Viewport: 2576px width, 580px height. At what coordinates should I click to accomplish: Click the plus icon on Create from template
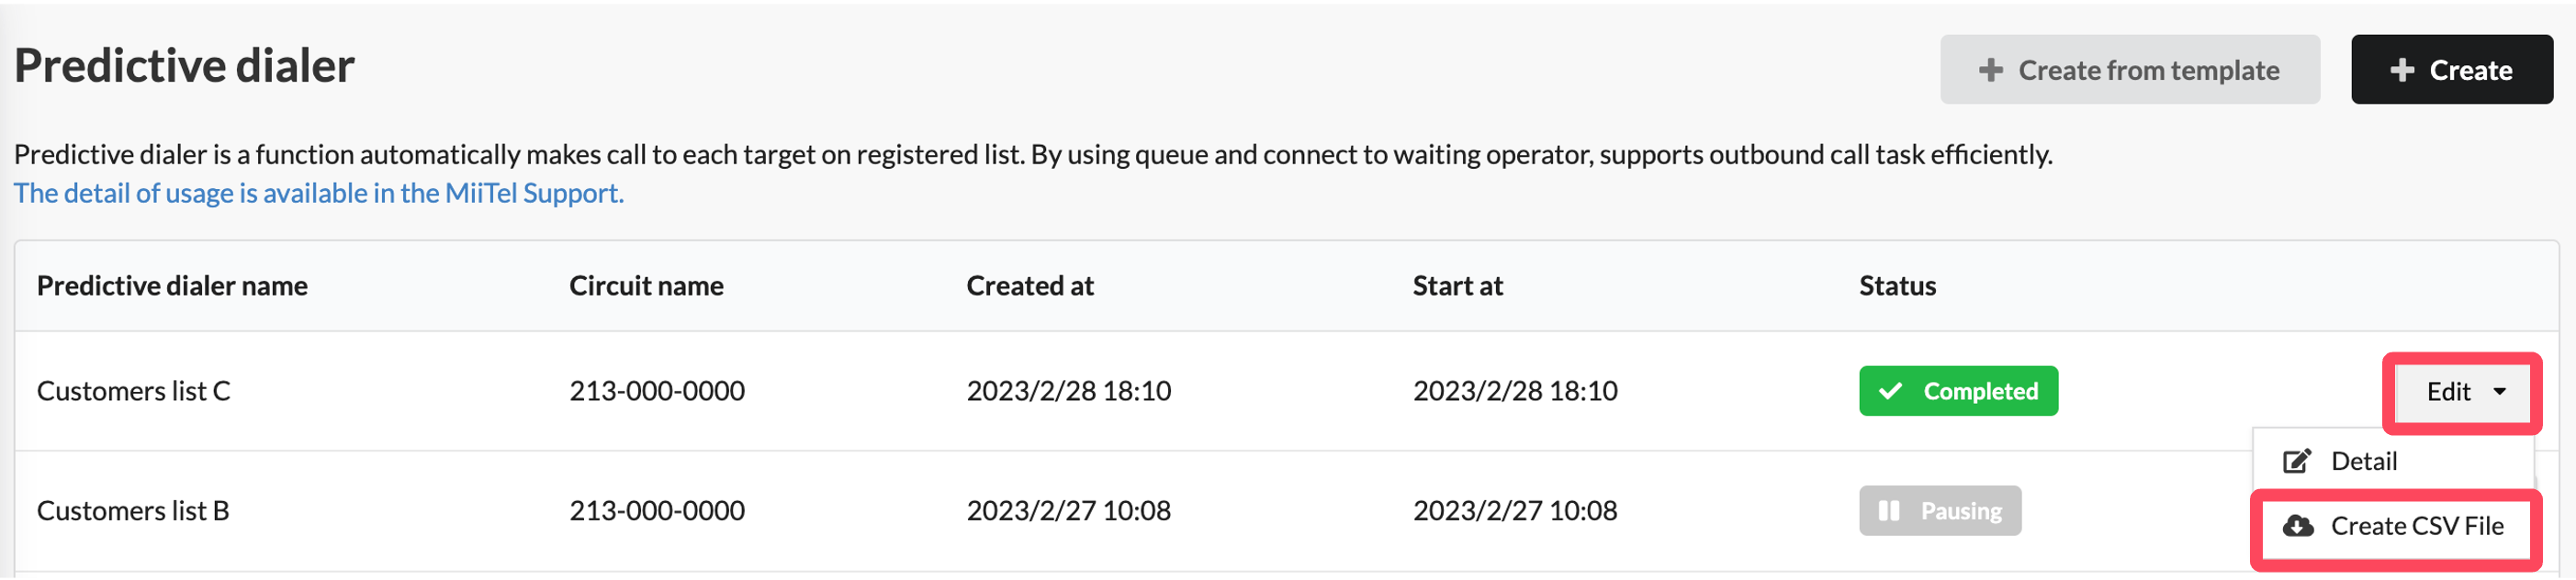1991,70
